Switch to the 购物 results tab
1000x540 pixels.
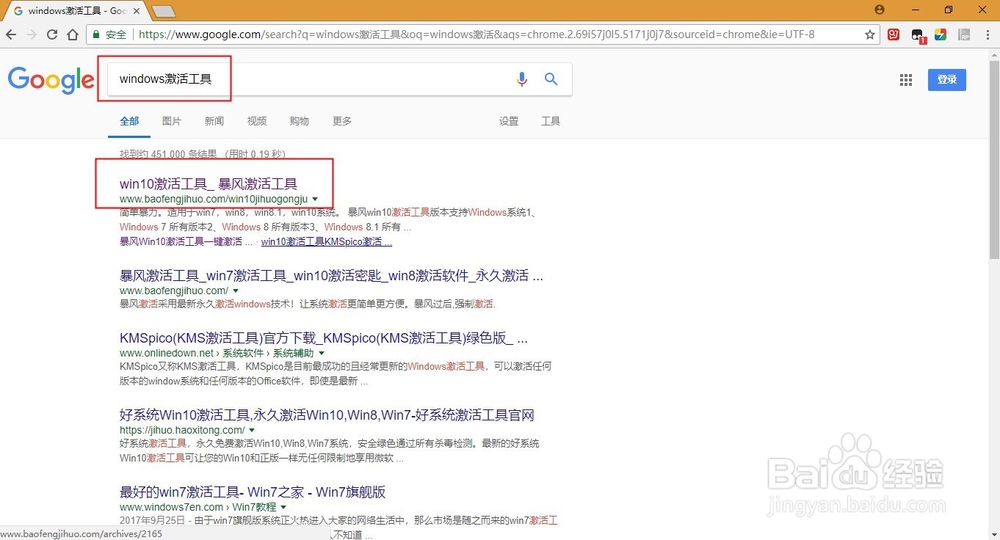coord(299,120)
